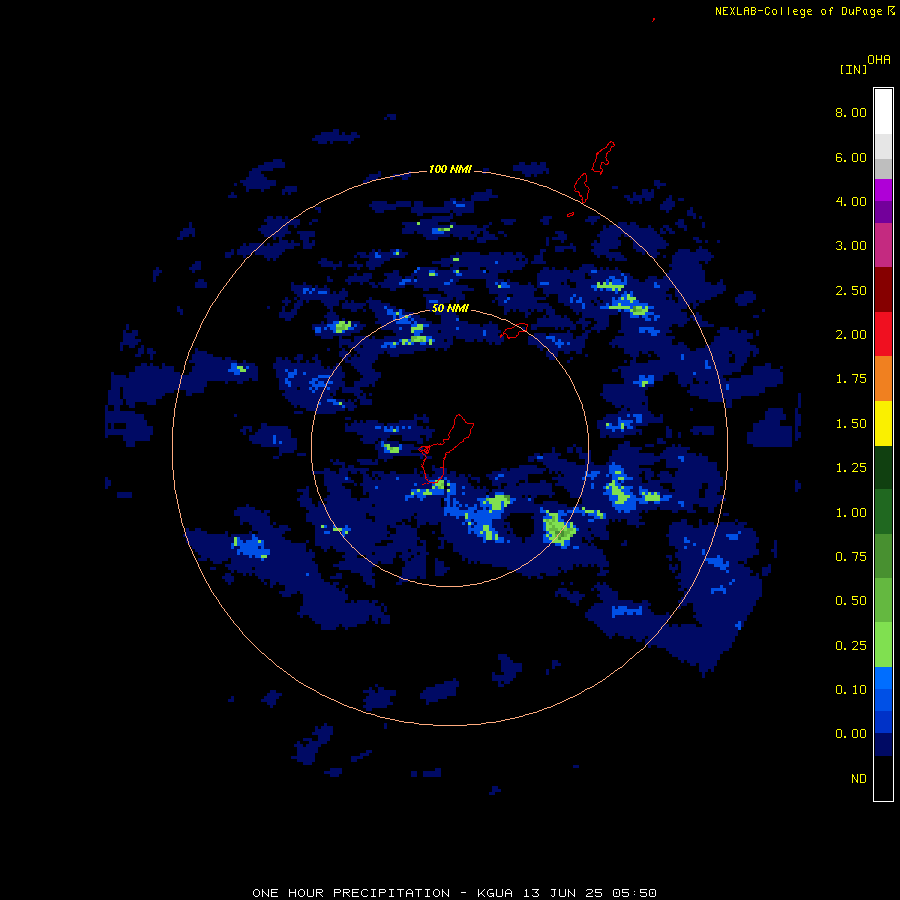Click the 0.75 legend value

850,557
